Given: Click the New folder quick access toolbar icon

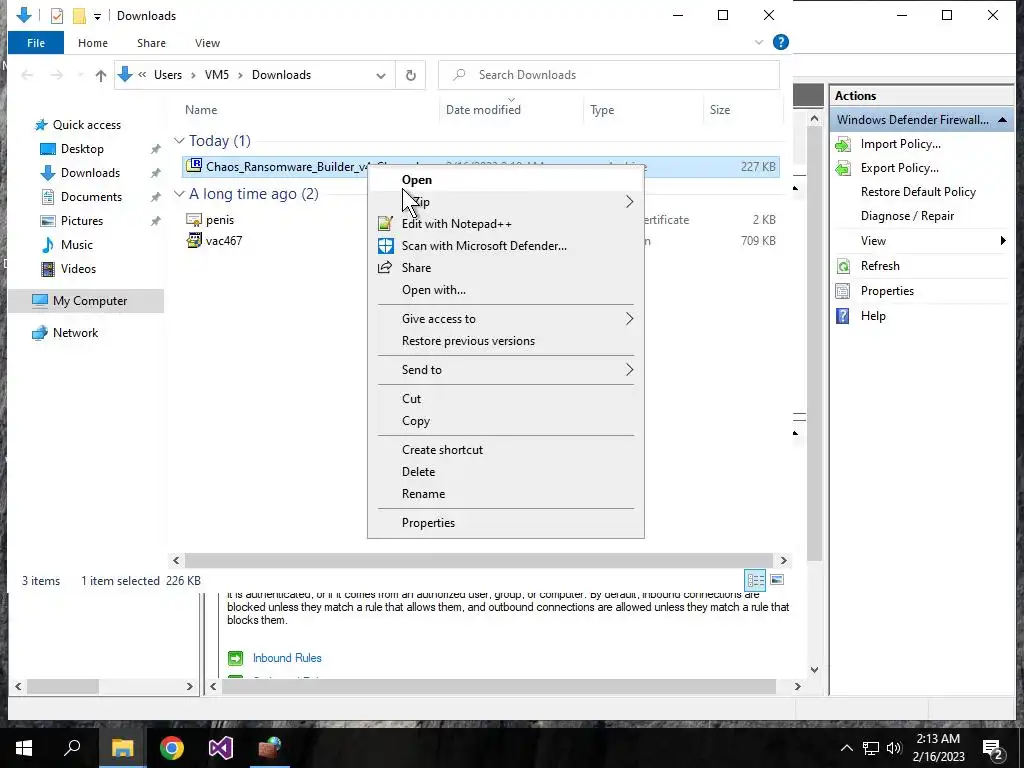Looking at the screenshot, I should (79, 16).
